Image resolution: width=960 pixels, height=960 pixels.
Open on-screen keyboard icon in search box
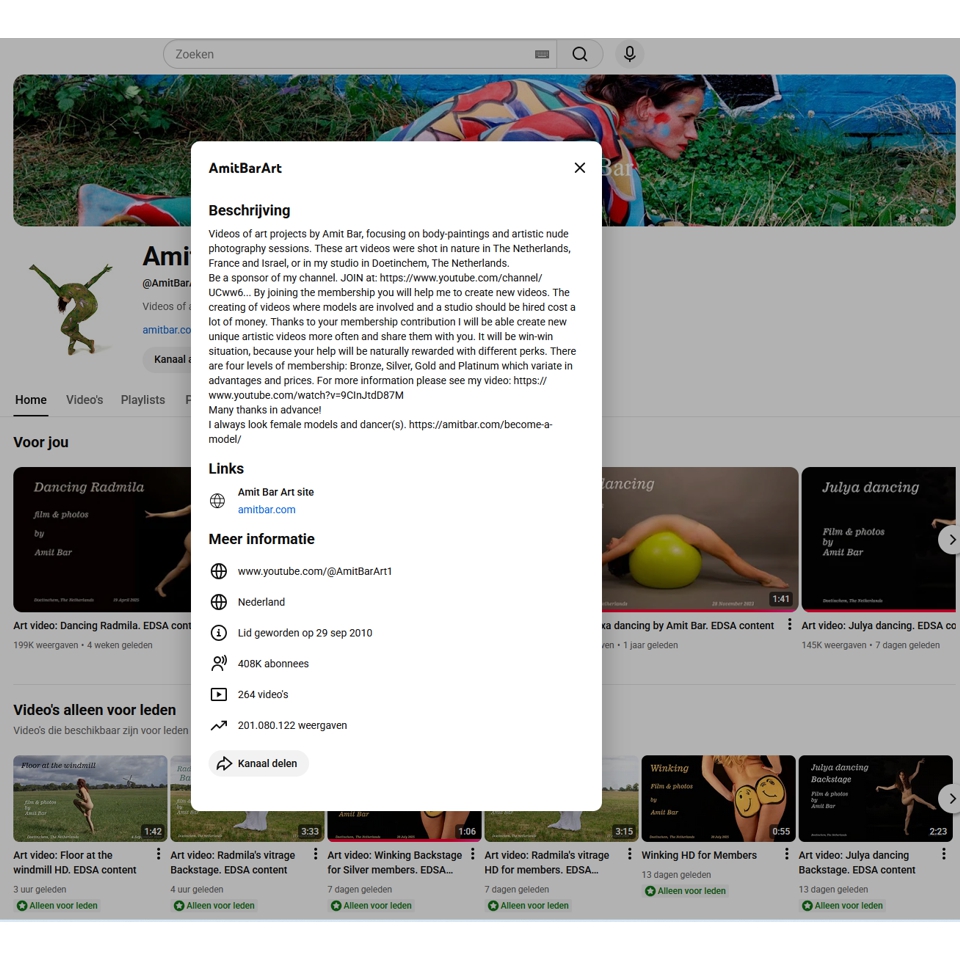(542, 54)
